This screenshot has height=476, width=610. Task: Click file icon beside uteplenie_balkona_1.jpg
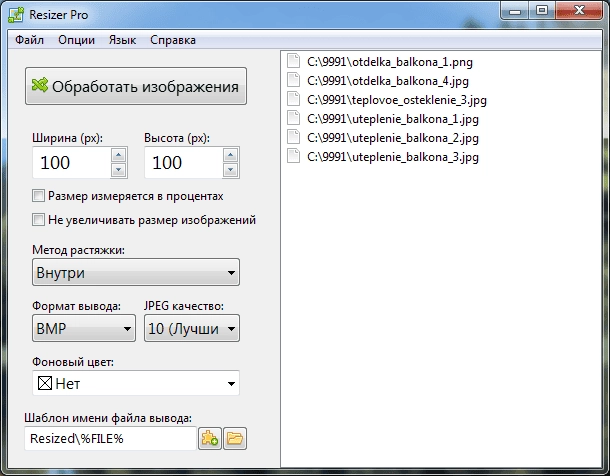point(293,118)
